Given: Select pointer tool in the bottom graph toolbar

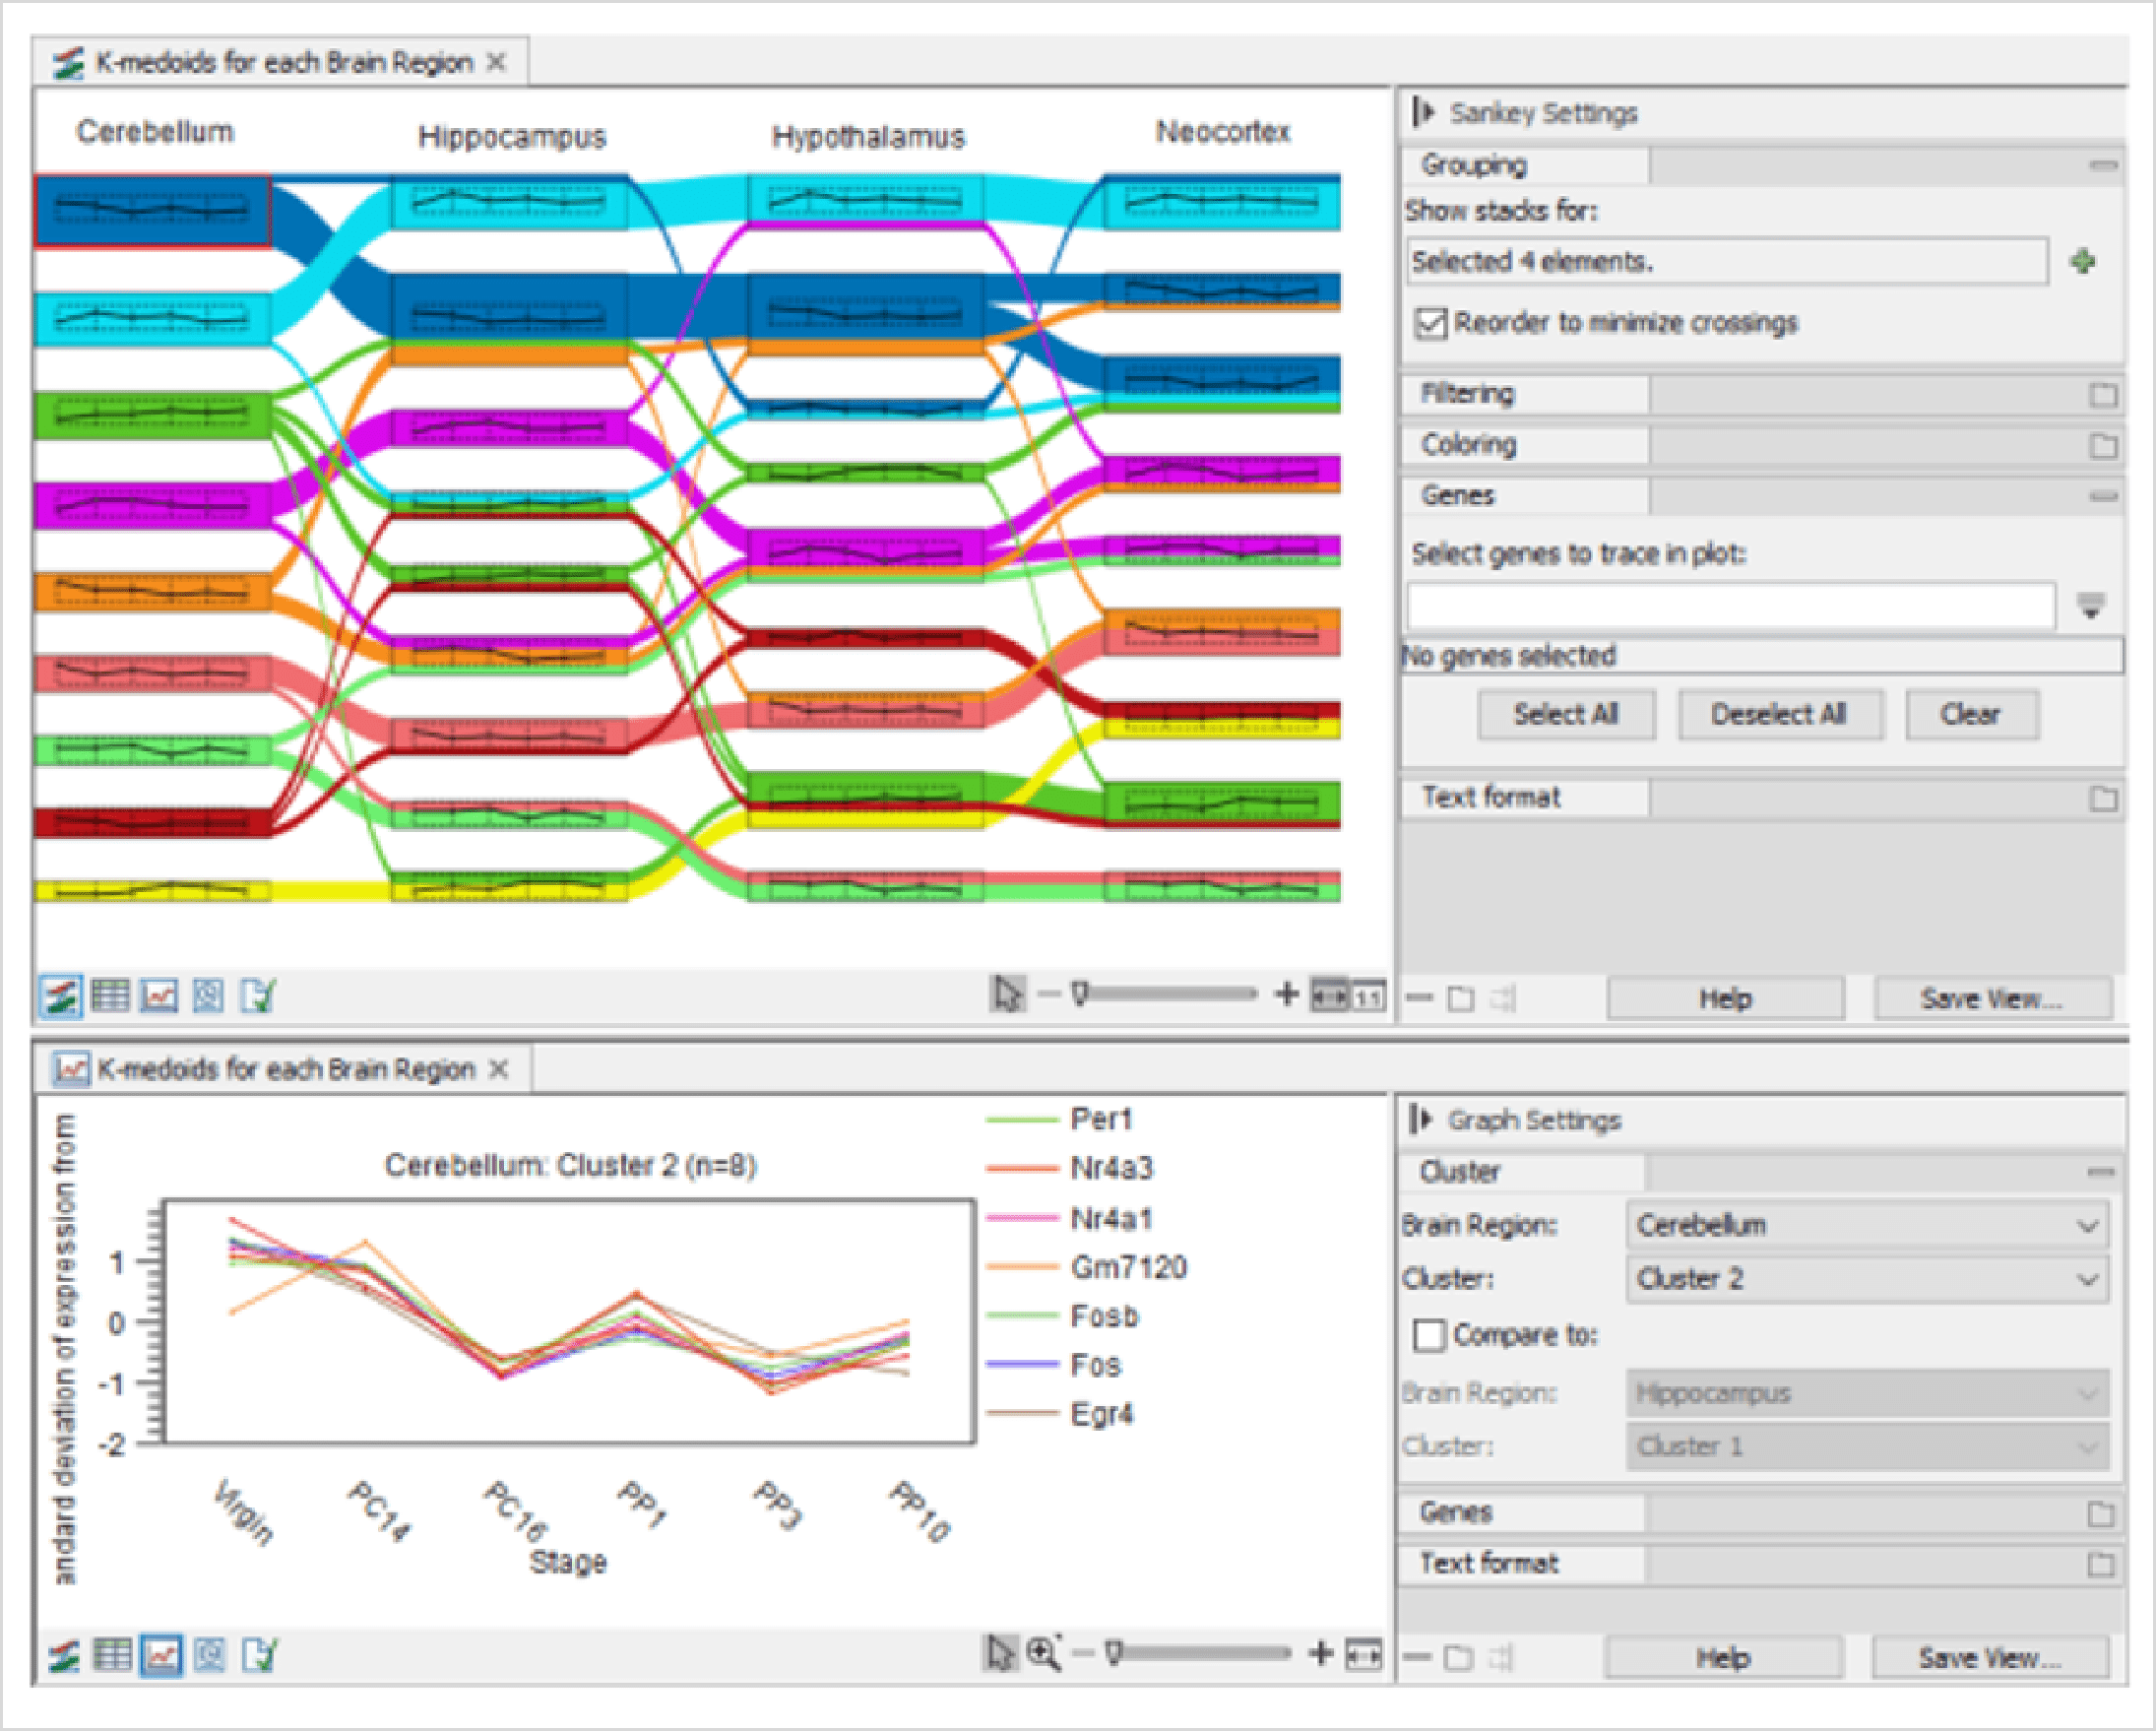Looking at the screenshot, I should (x=999, y=1653).
